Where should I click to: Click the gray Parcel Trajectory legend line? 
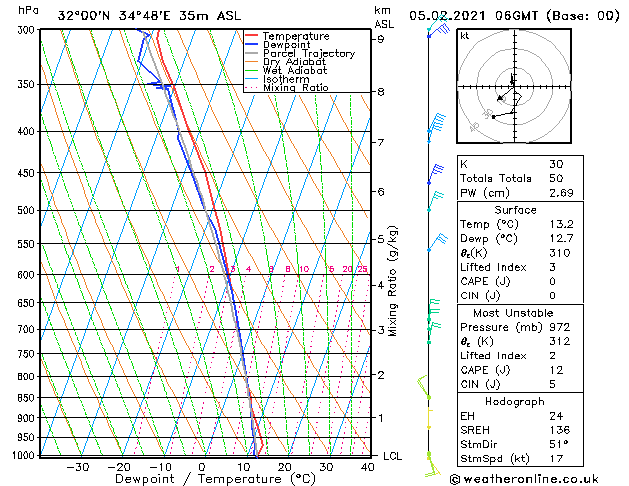(x=251, y=53)
